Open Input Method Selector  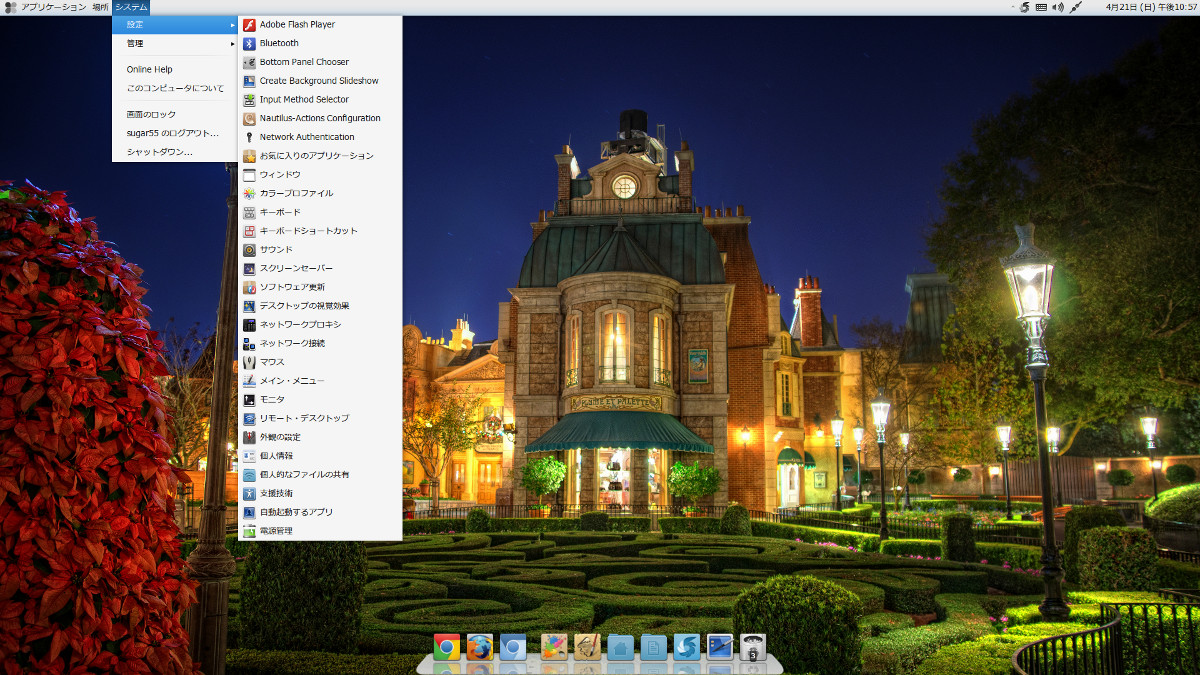320,99
